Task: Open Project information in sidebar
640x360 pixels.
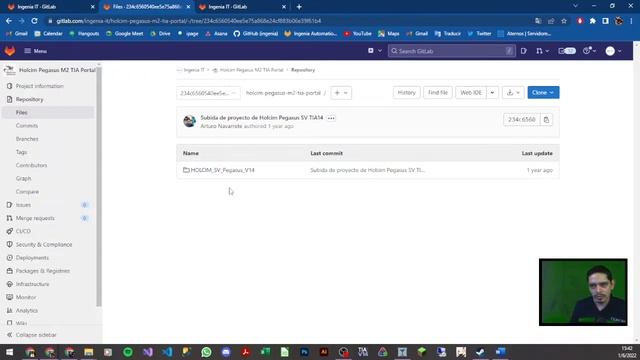Action: click(x=40, y=86)
